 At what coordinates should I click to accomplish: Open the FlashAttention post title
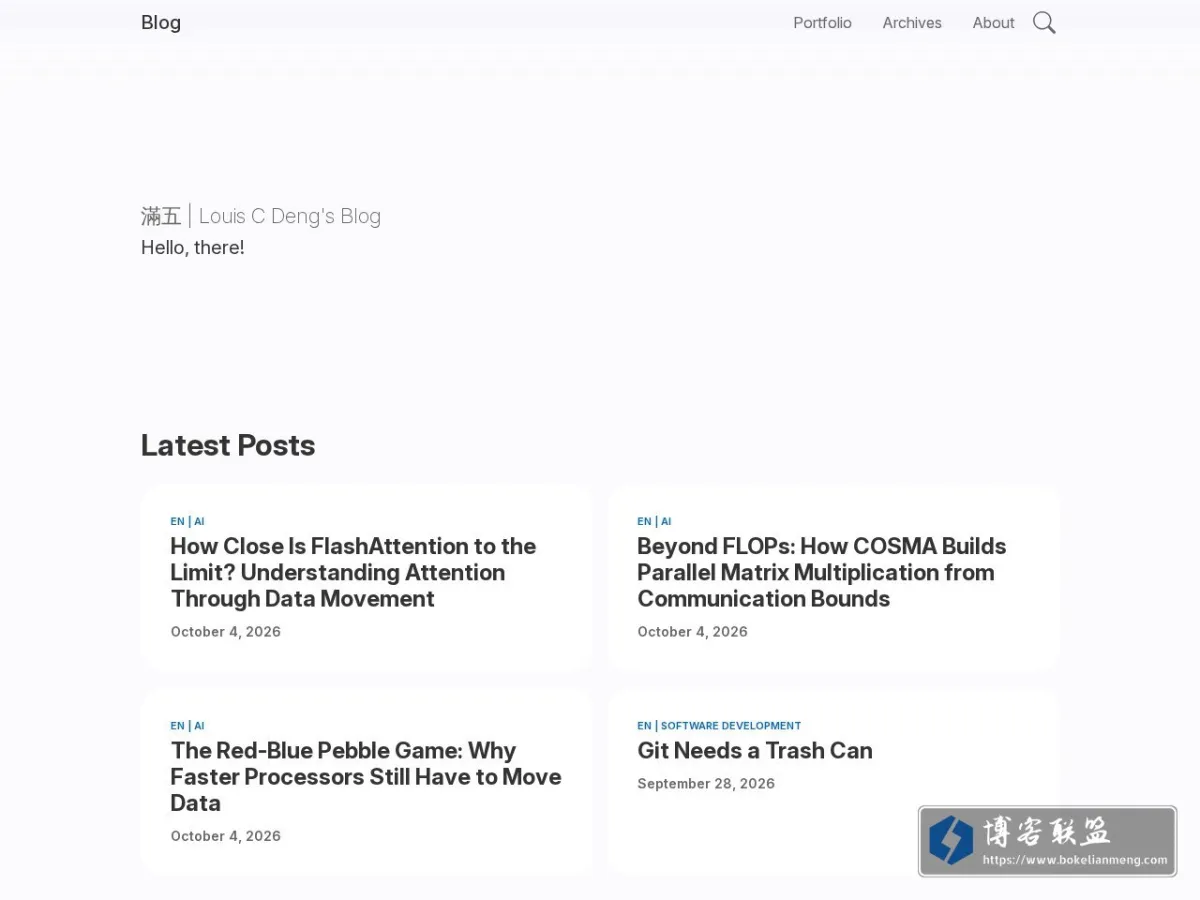[353, 572]
